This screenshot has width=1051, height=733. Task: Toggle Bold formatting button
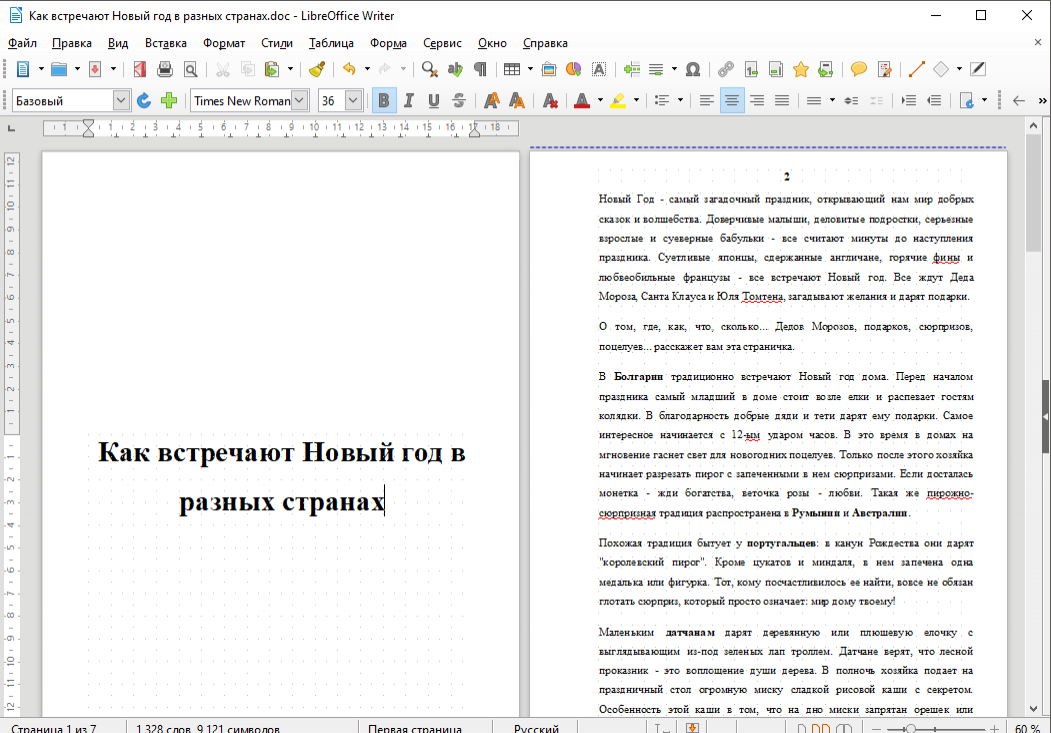coord(383,100)
